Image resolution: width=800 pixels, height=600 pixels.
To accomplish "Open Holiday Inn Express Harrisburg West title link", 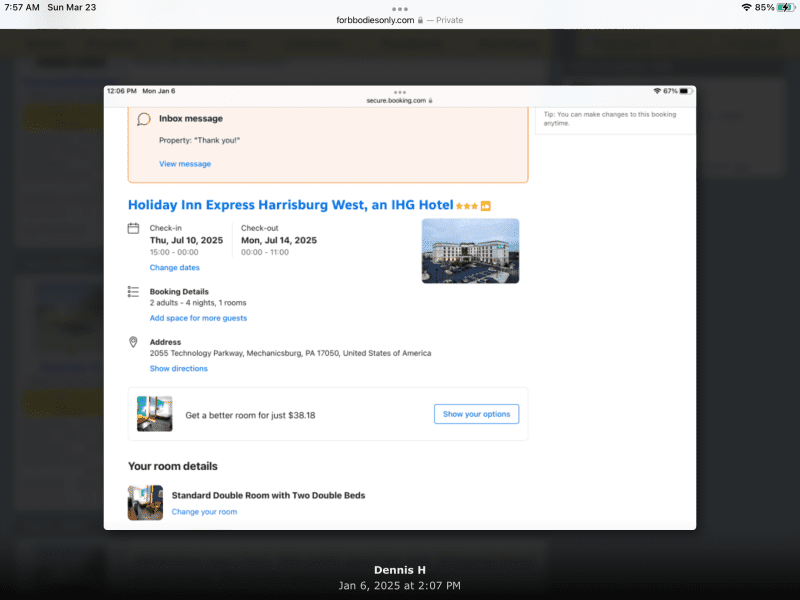I will [x=290, y=205].
